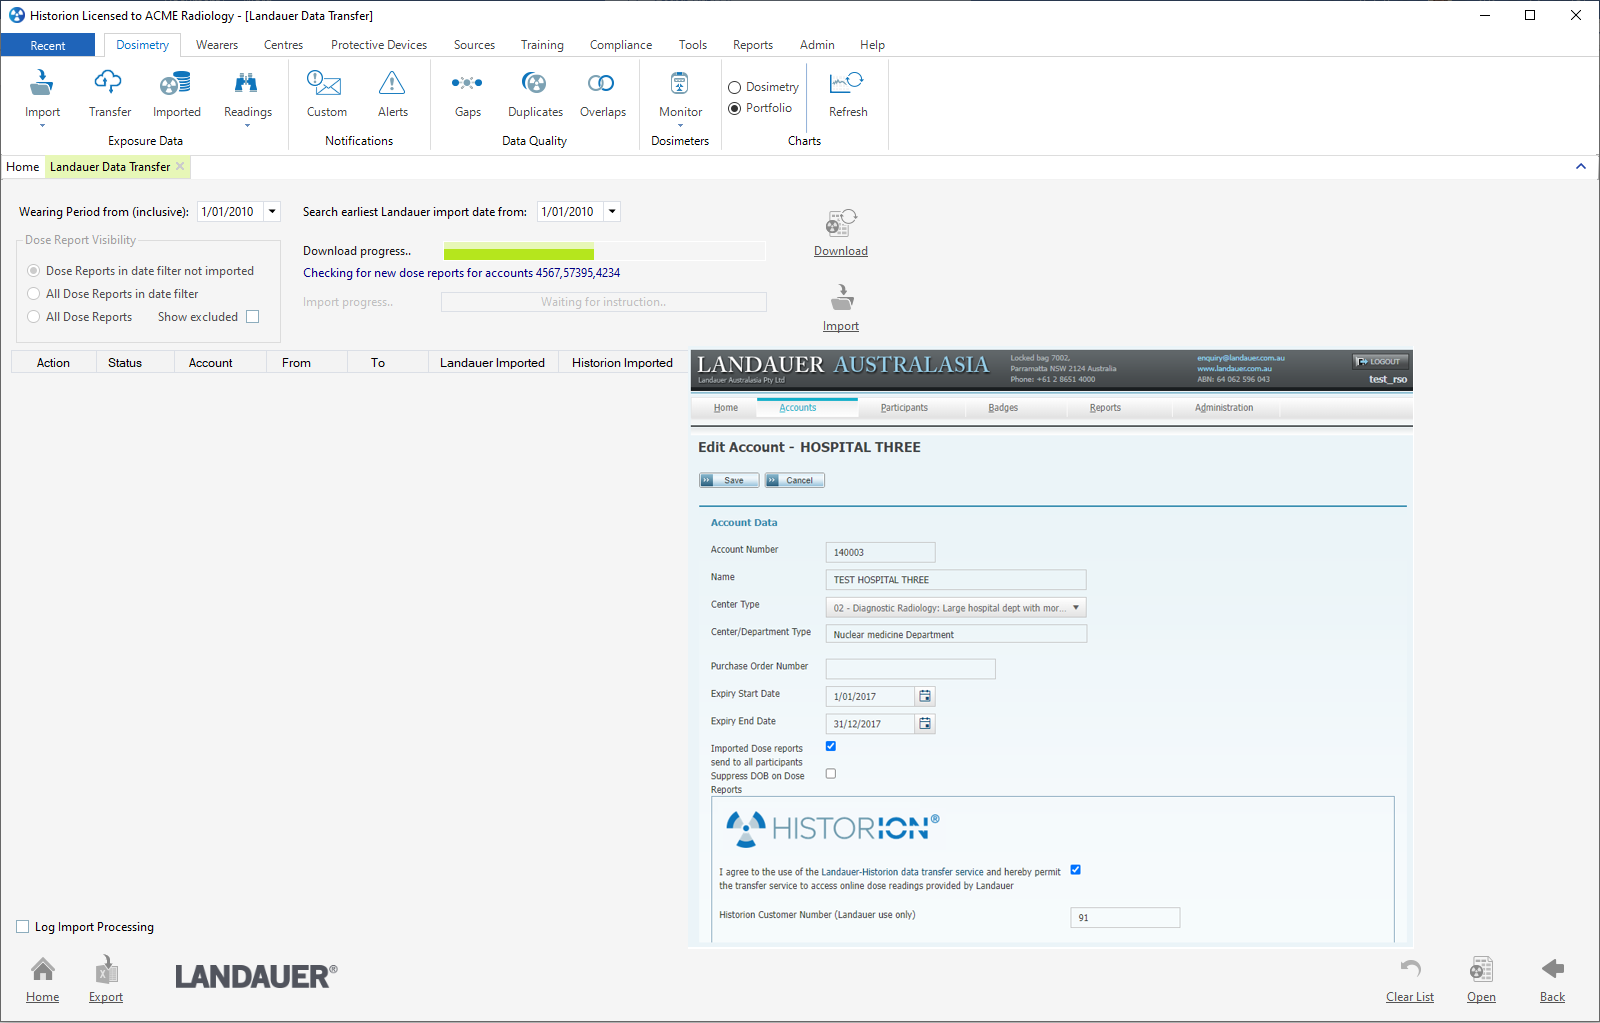Tick the Show excluded checkbox
Viewport: 1600px width, 1023px height.
tap(252, 317)
